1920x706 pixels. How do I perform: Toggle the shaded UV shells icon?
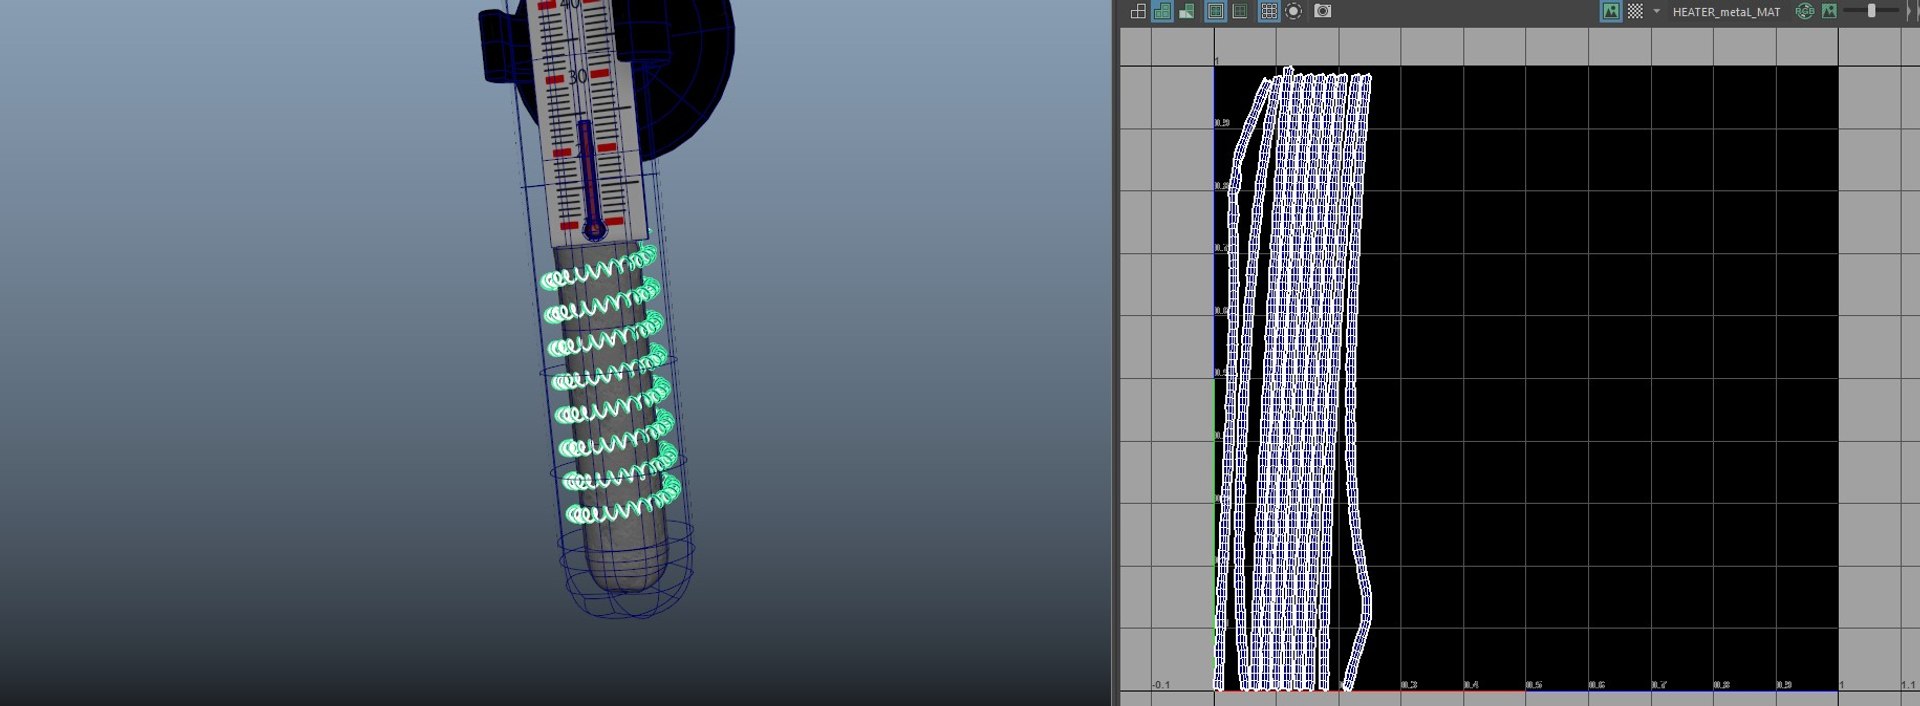coord(1162,11)
